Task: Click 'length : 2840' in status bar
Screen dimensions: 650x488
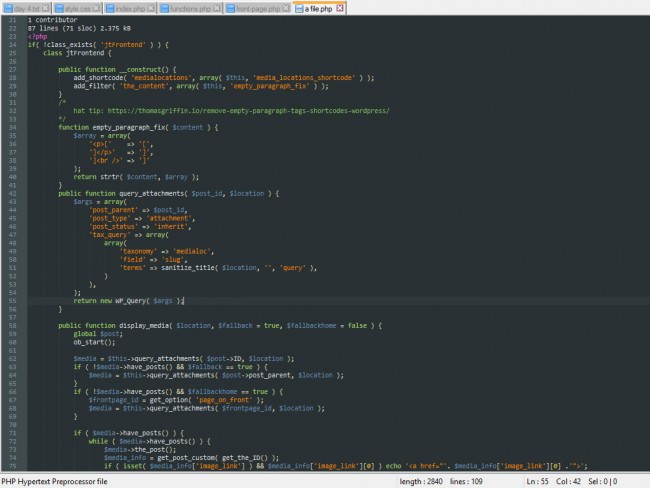Action: pyautogui.click(x=421, y=481)
